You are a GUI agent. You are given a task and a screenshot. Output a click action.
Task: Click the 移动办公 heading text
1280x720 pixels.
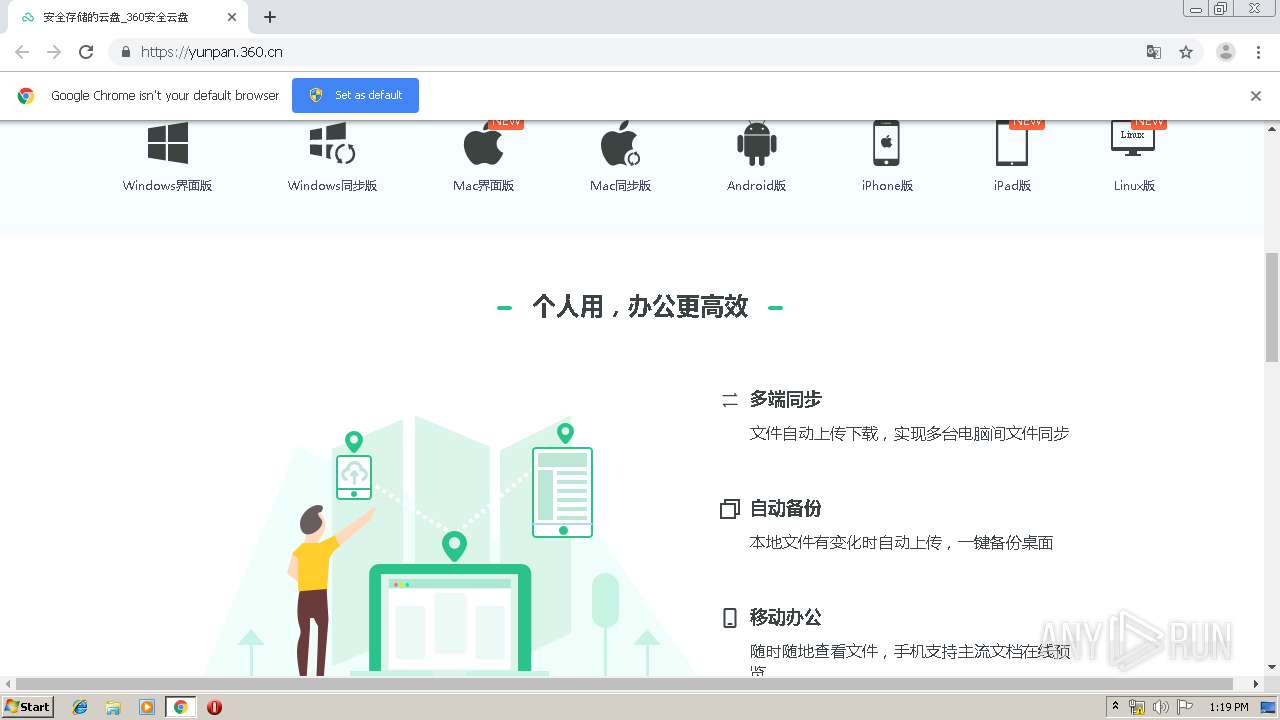tap(786, 617)
